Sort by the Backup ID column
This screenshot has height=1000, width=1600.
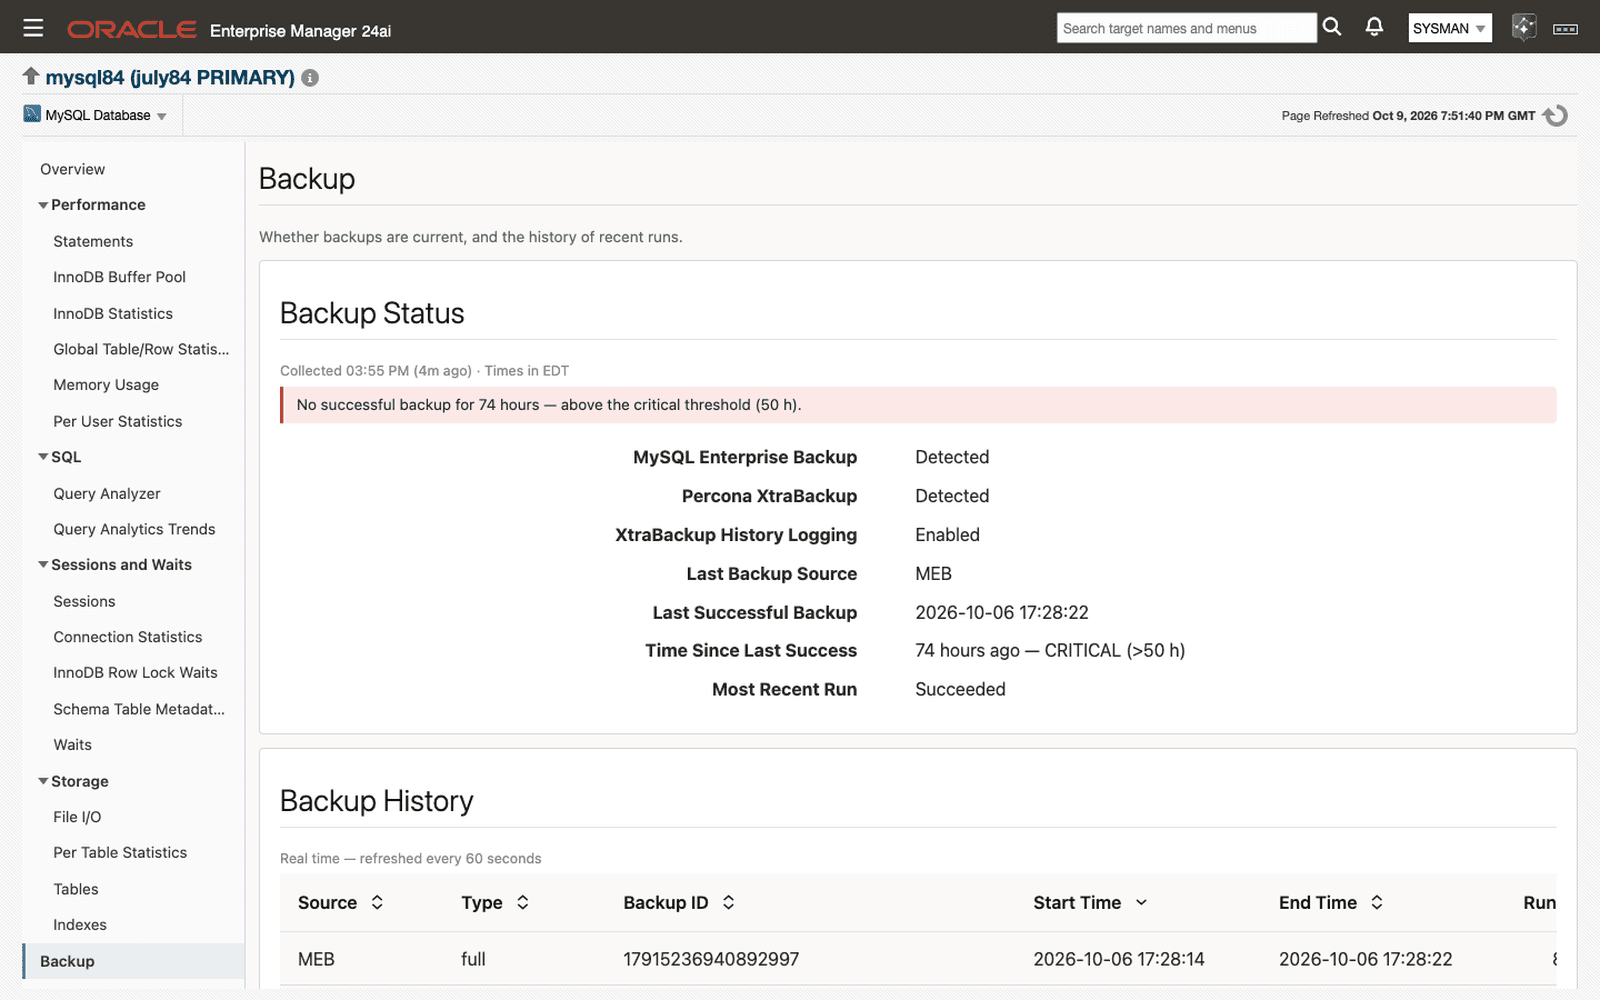pos(728,902)
